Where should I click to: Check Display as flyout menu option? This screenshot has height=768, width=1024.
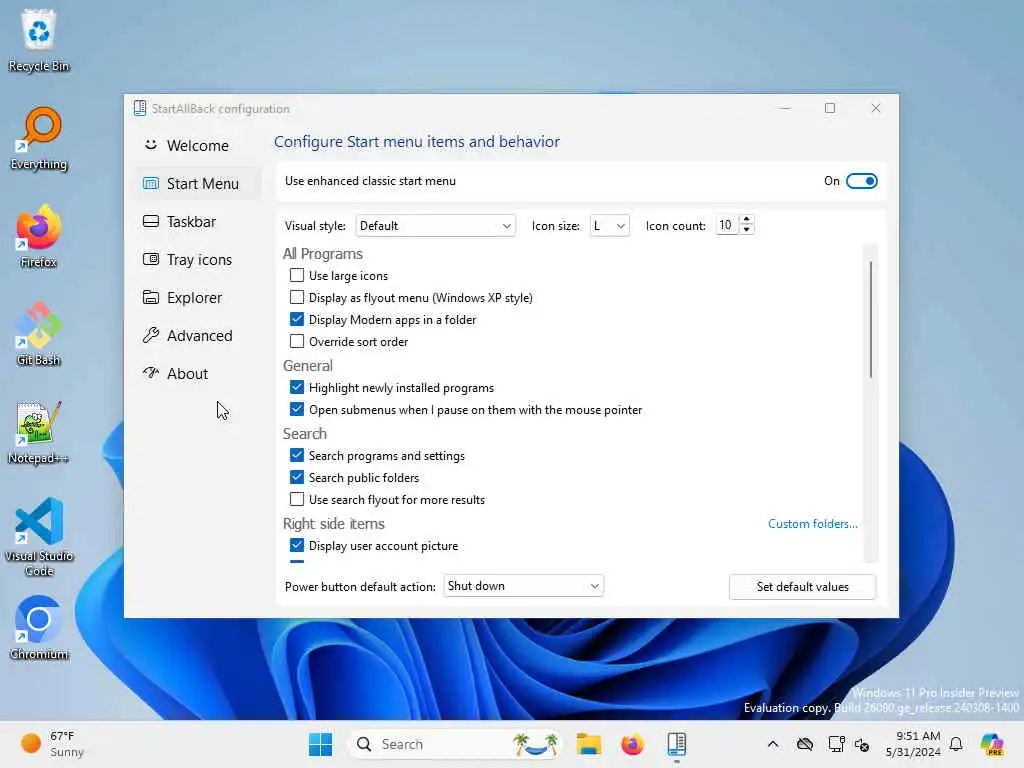[x=296, y=297]
